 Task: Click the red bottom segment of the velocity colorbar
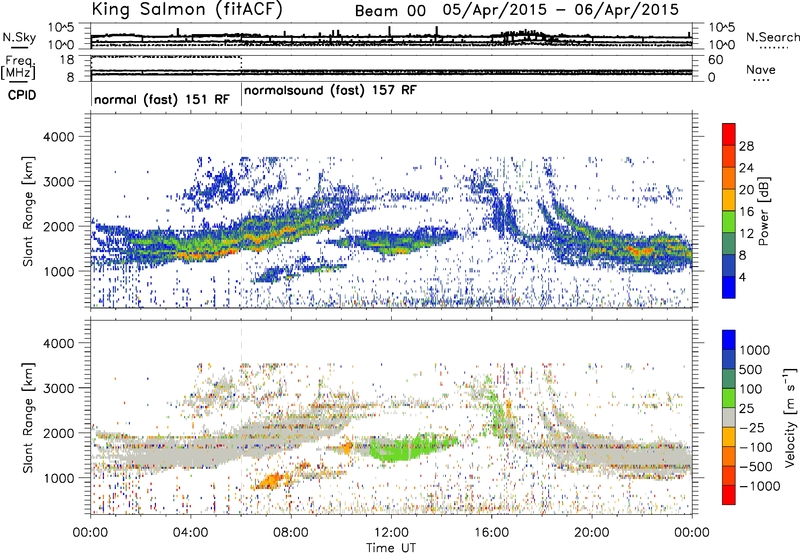(729, 495)
